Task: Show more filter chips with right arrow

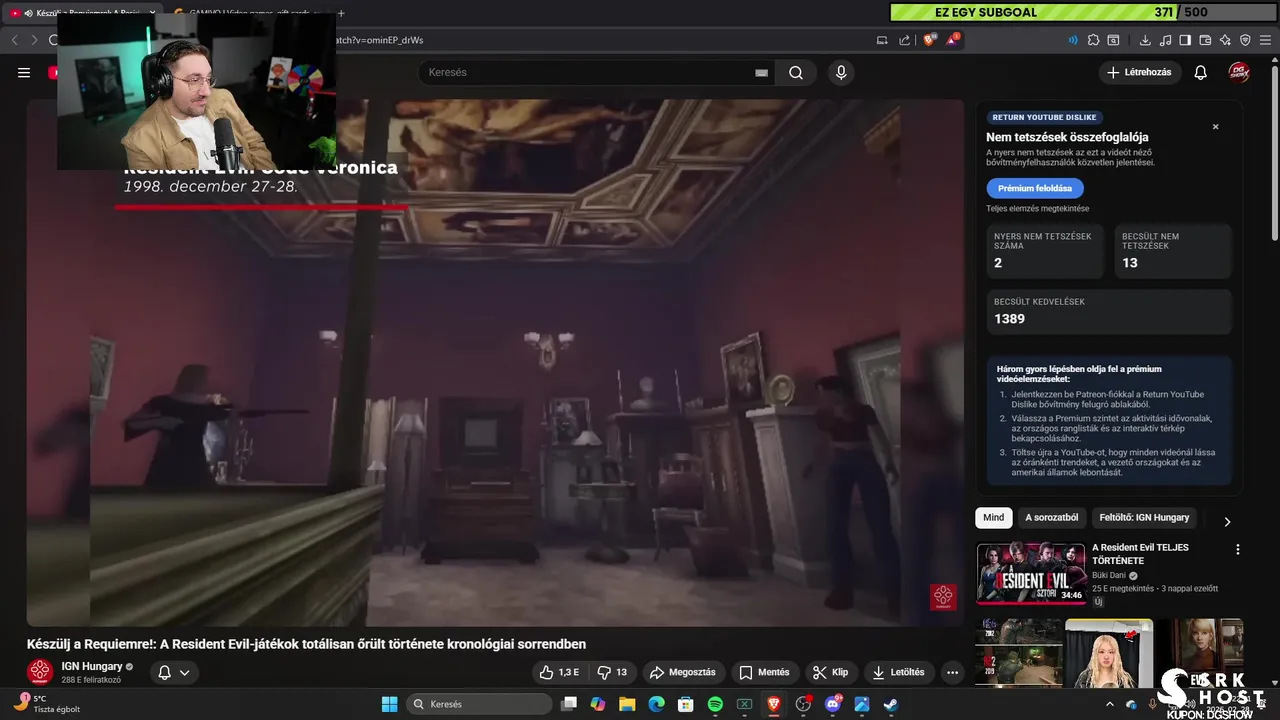Action: (1227, 521)
